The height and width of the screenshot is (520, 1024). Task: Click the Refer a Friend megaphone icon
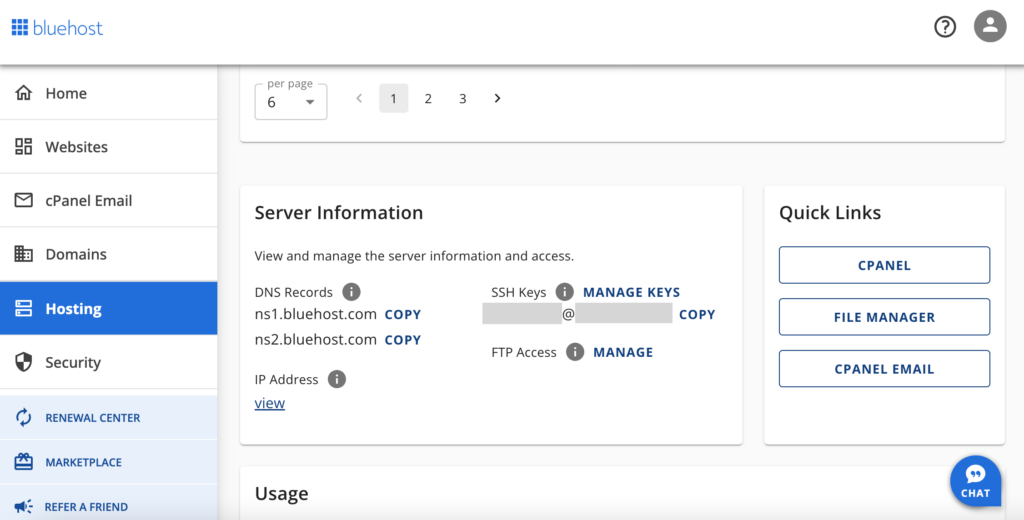pos(24,506)
